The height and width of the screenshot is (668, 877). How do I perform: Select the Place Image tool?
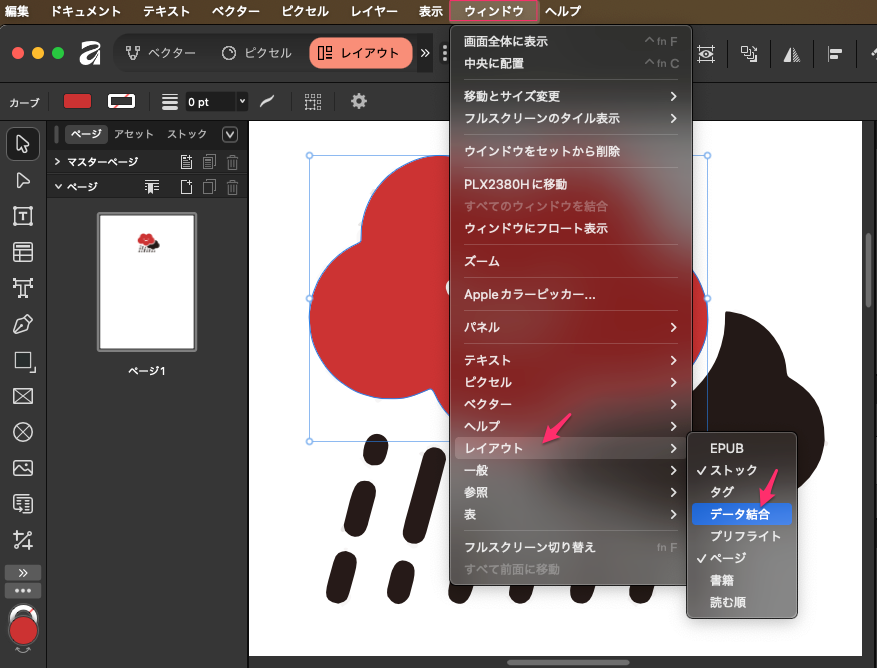pos(23,468)
